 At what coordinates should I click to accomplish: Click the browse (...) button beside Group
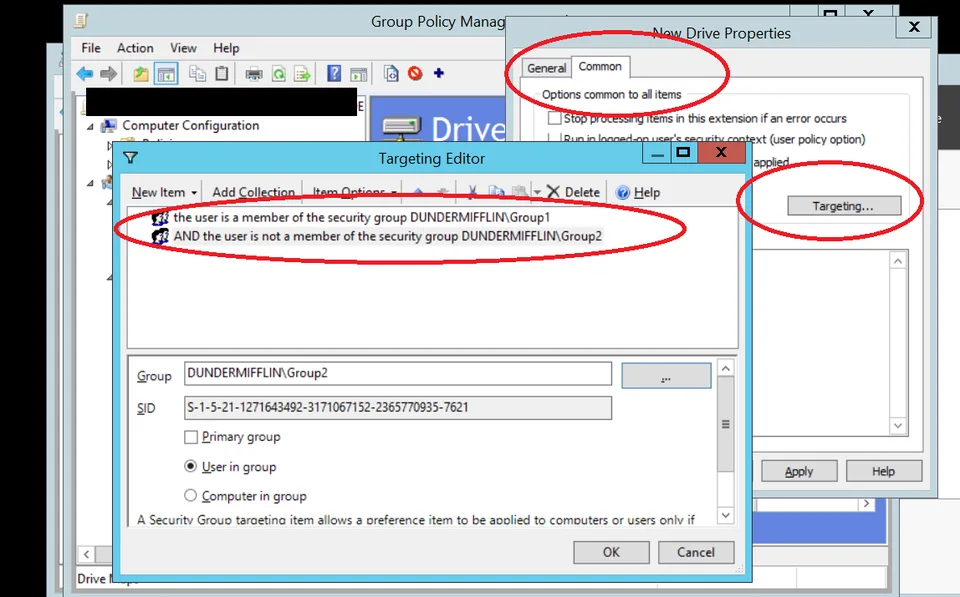click(x=666, y=375)
